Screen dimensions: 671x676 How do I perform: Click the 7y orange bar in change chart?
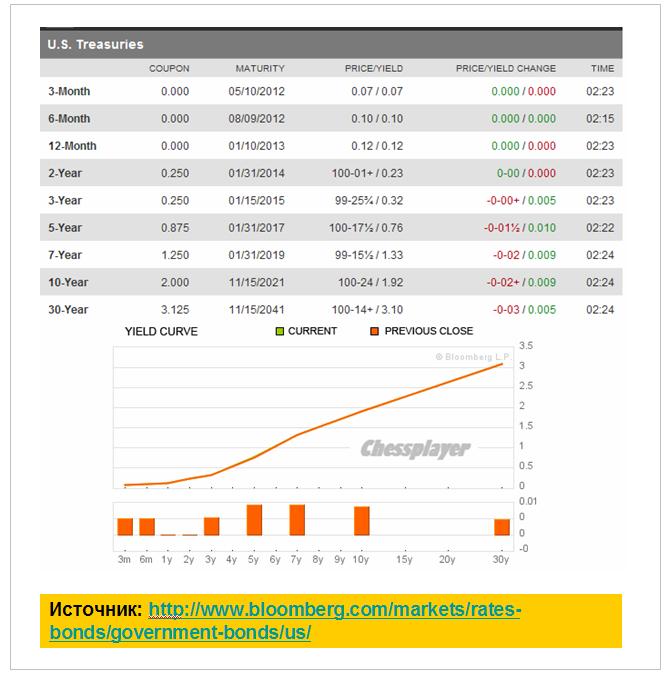click(x=297, y=520)
